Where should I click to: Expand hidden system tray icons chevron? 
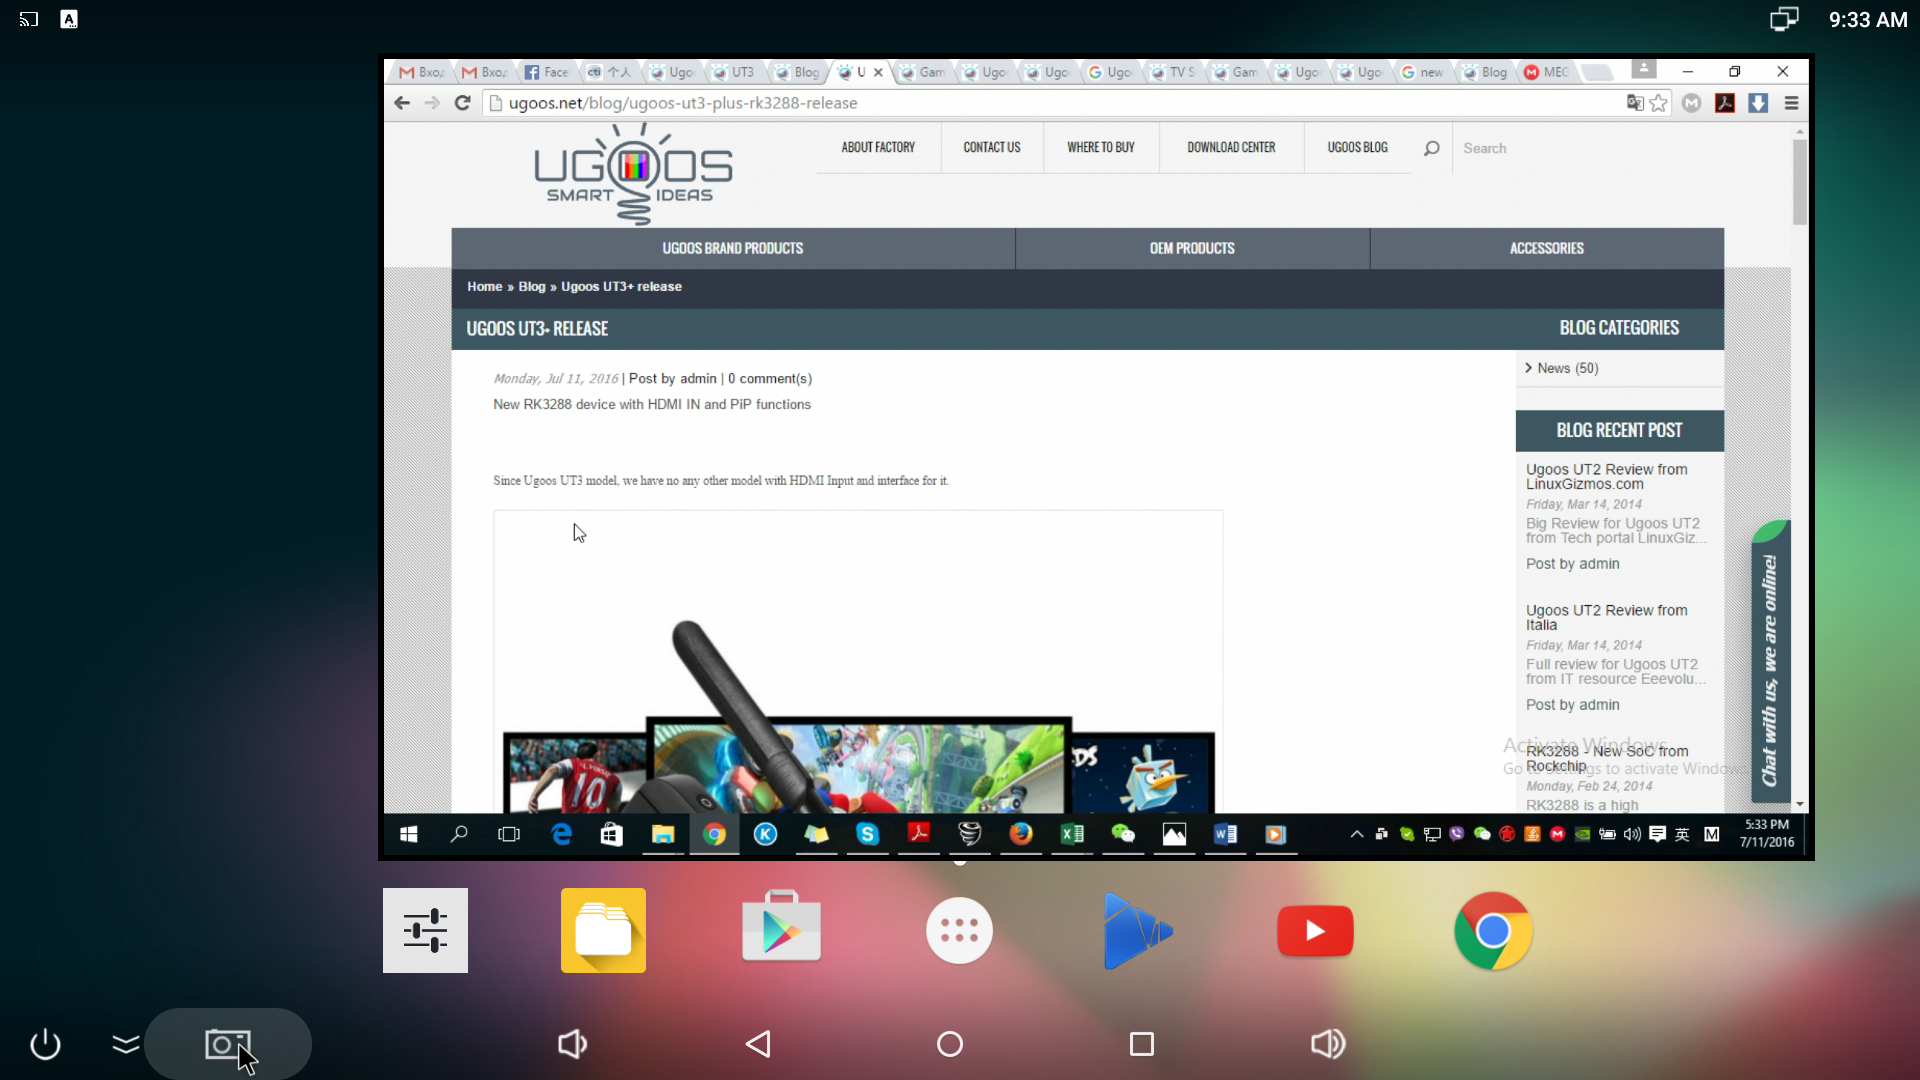(x=1357, y=834)
